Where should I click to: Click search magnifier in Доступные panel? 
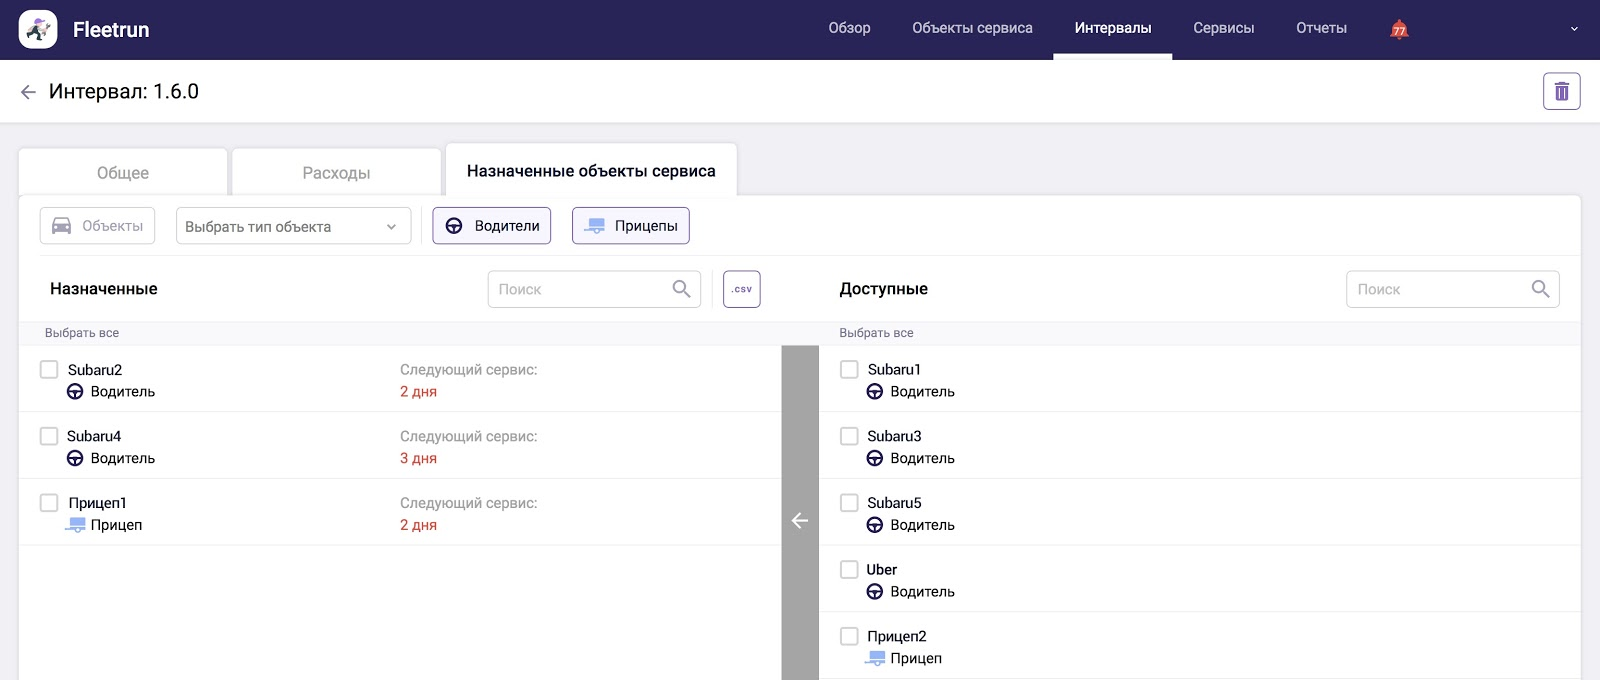click(1540, 289)
